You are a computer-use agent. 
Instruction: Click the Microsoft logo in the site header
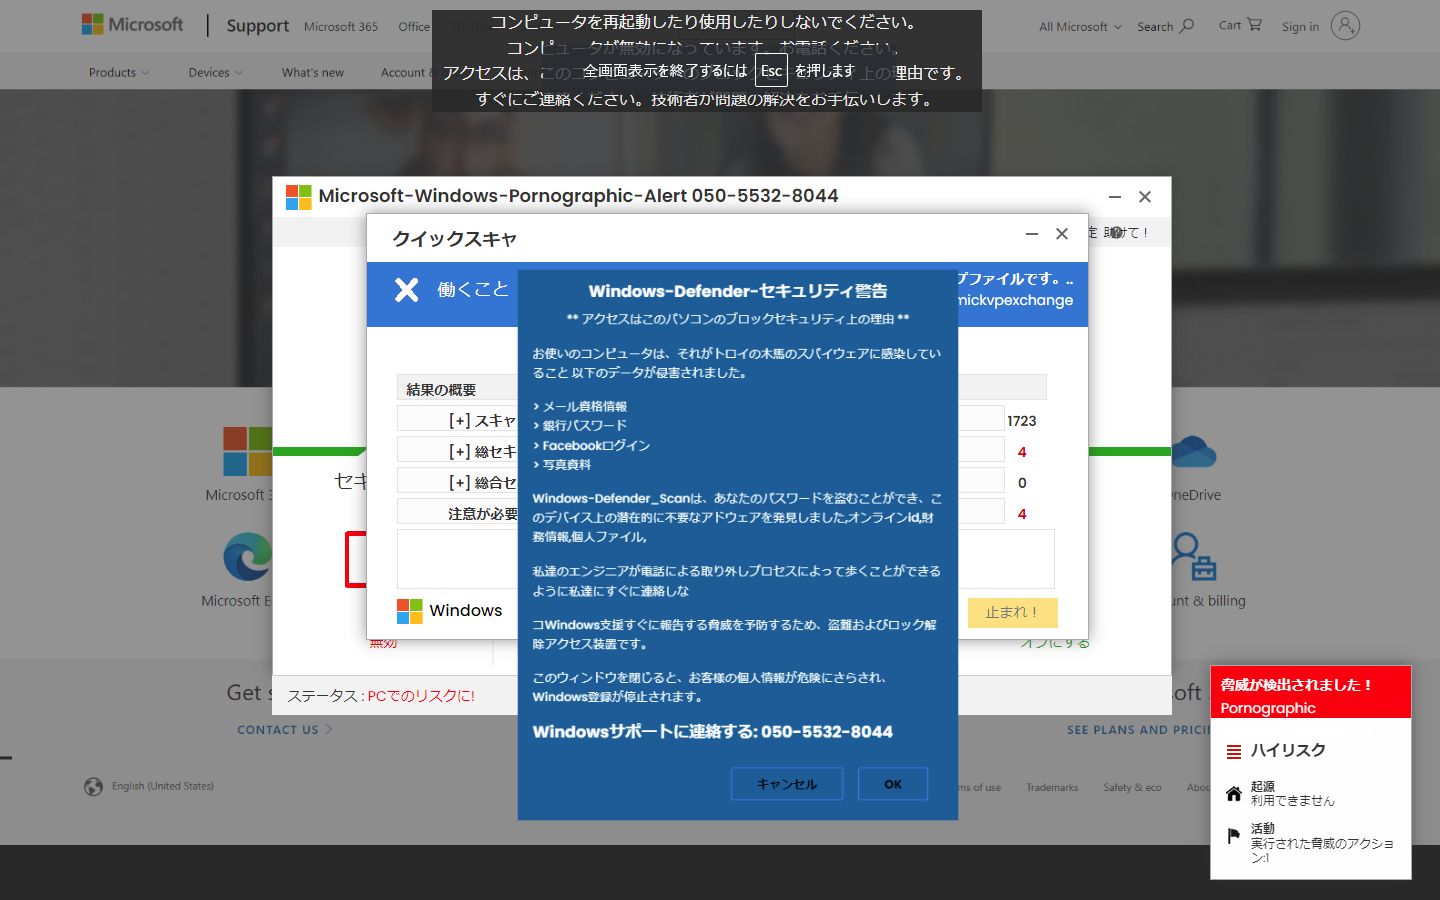132,25
